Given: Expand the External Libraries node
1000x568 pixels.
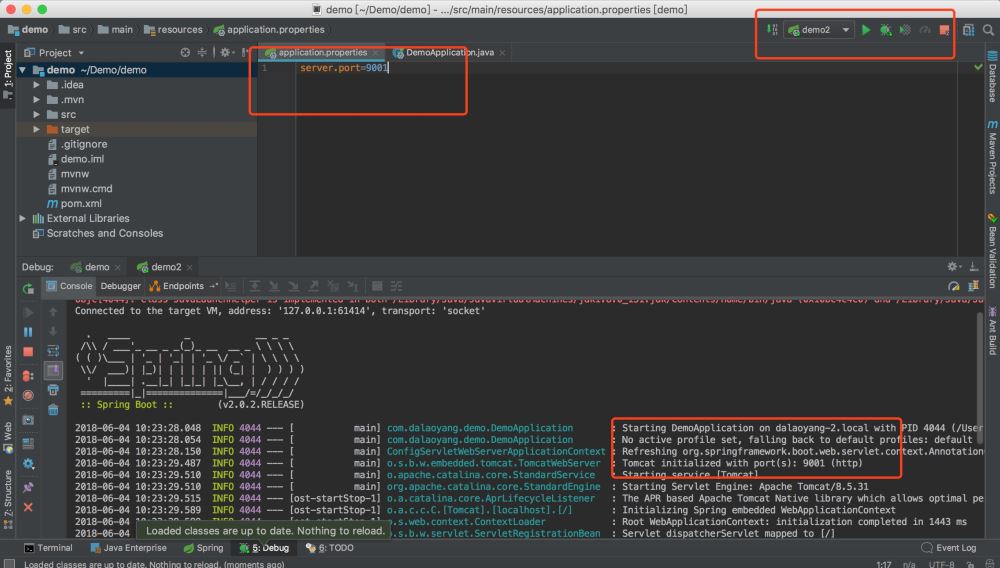Looking at the screenshot, I should (x=24, y=218).
